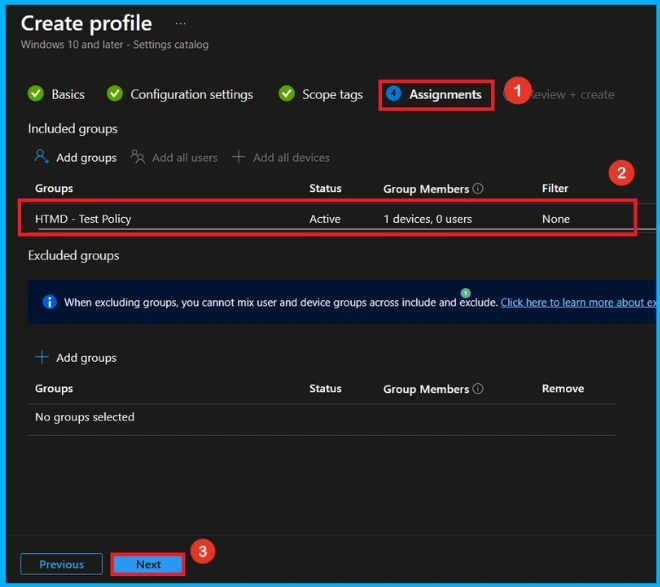660x587 pixels.
Task: Open the ellipsis menu beside Create profile
Action: (x=181, y=24)
